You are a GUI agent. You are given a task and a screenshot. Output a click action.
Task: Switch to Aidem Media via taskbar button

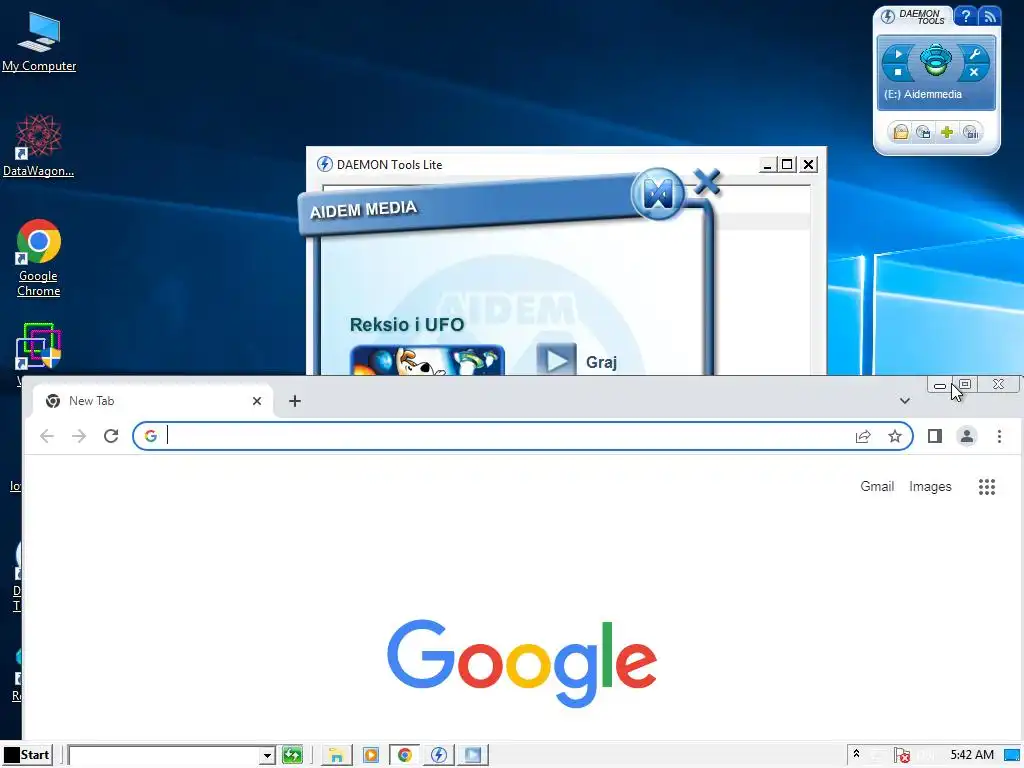coord(473,756)
